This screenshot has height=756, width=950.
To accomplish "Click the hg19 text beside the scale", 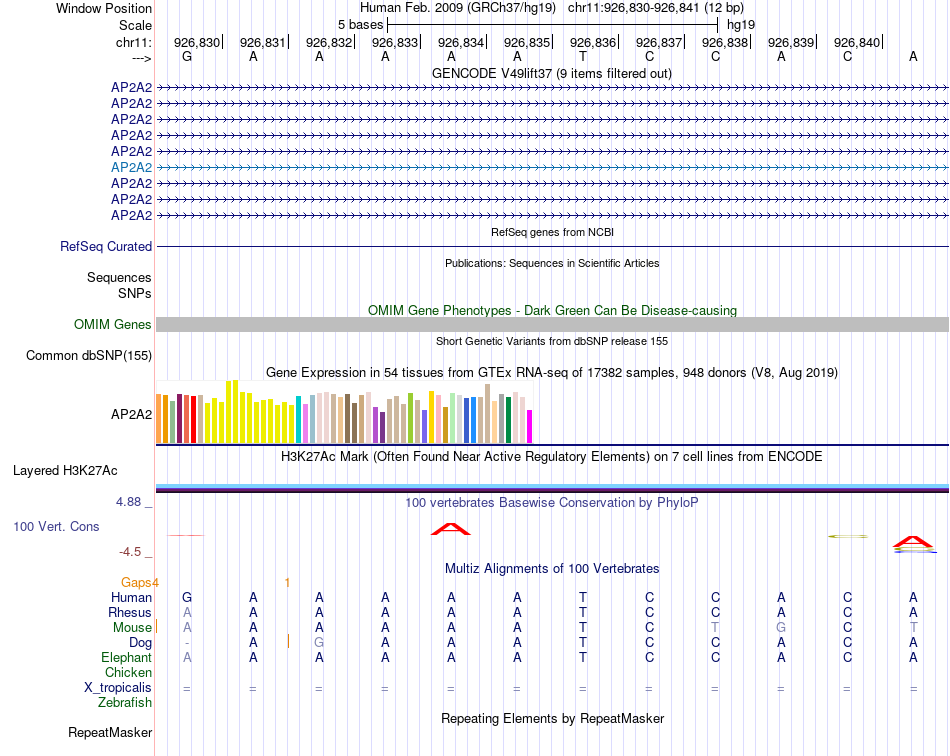I will coord(741,25).
